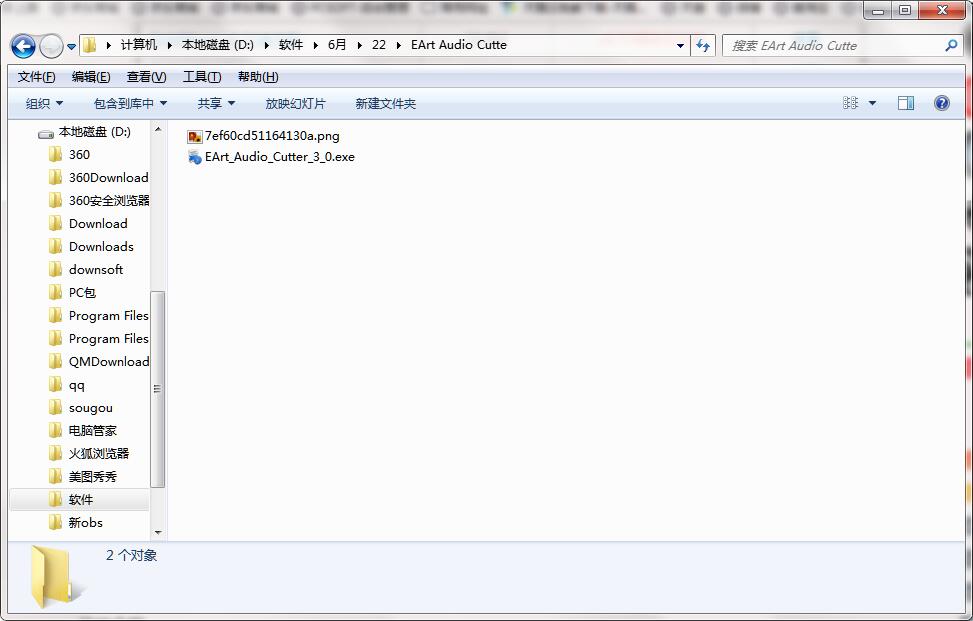Click the change view icon
973x621 pixels.
pyautogui.click(x=850, y=103)
